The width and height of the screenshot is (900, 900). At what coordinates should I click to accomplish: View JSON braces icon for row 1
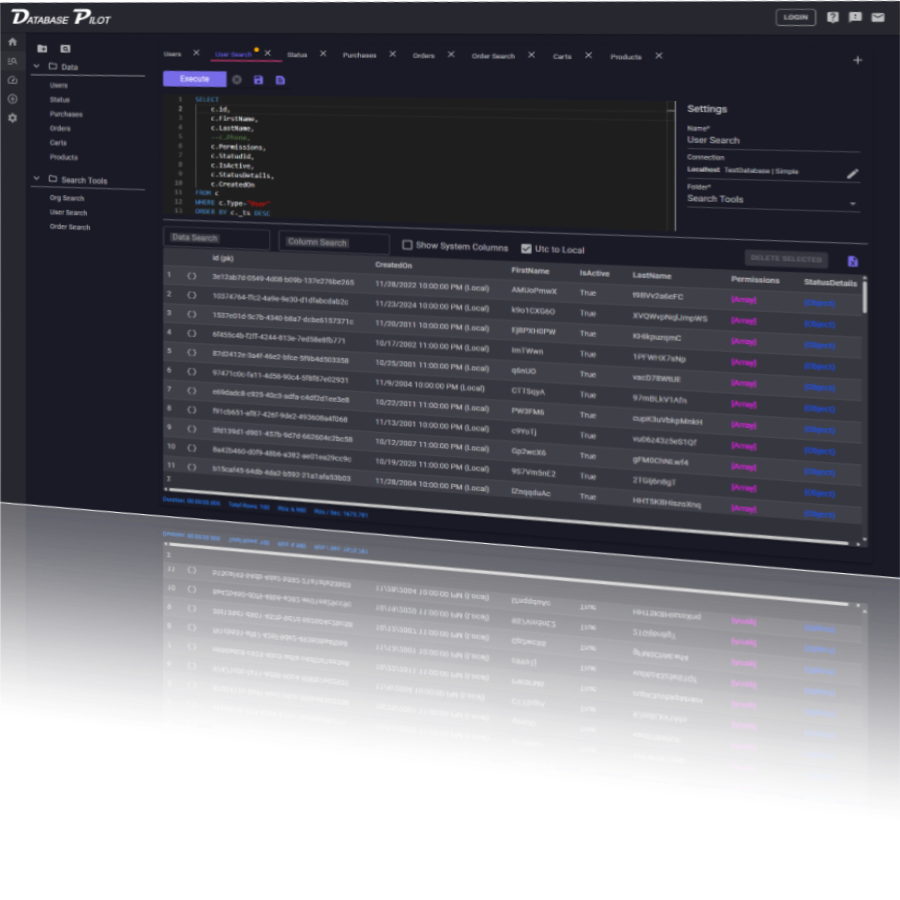point(192,276)
